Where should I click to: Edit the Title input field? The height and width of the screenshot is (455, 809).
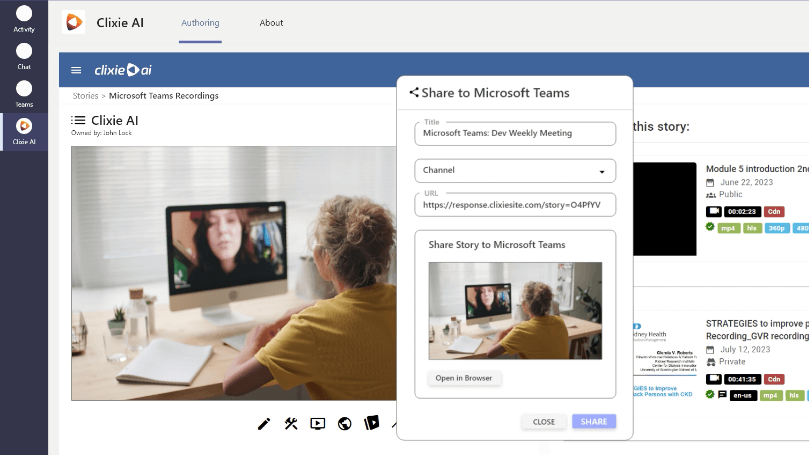point(515,134)
